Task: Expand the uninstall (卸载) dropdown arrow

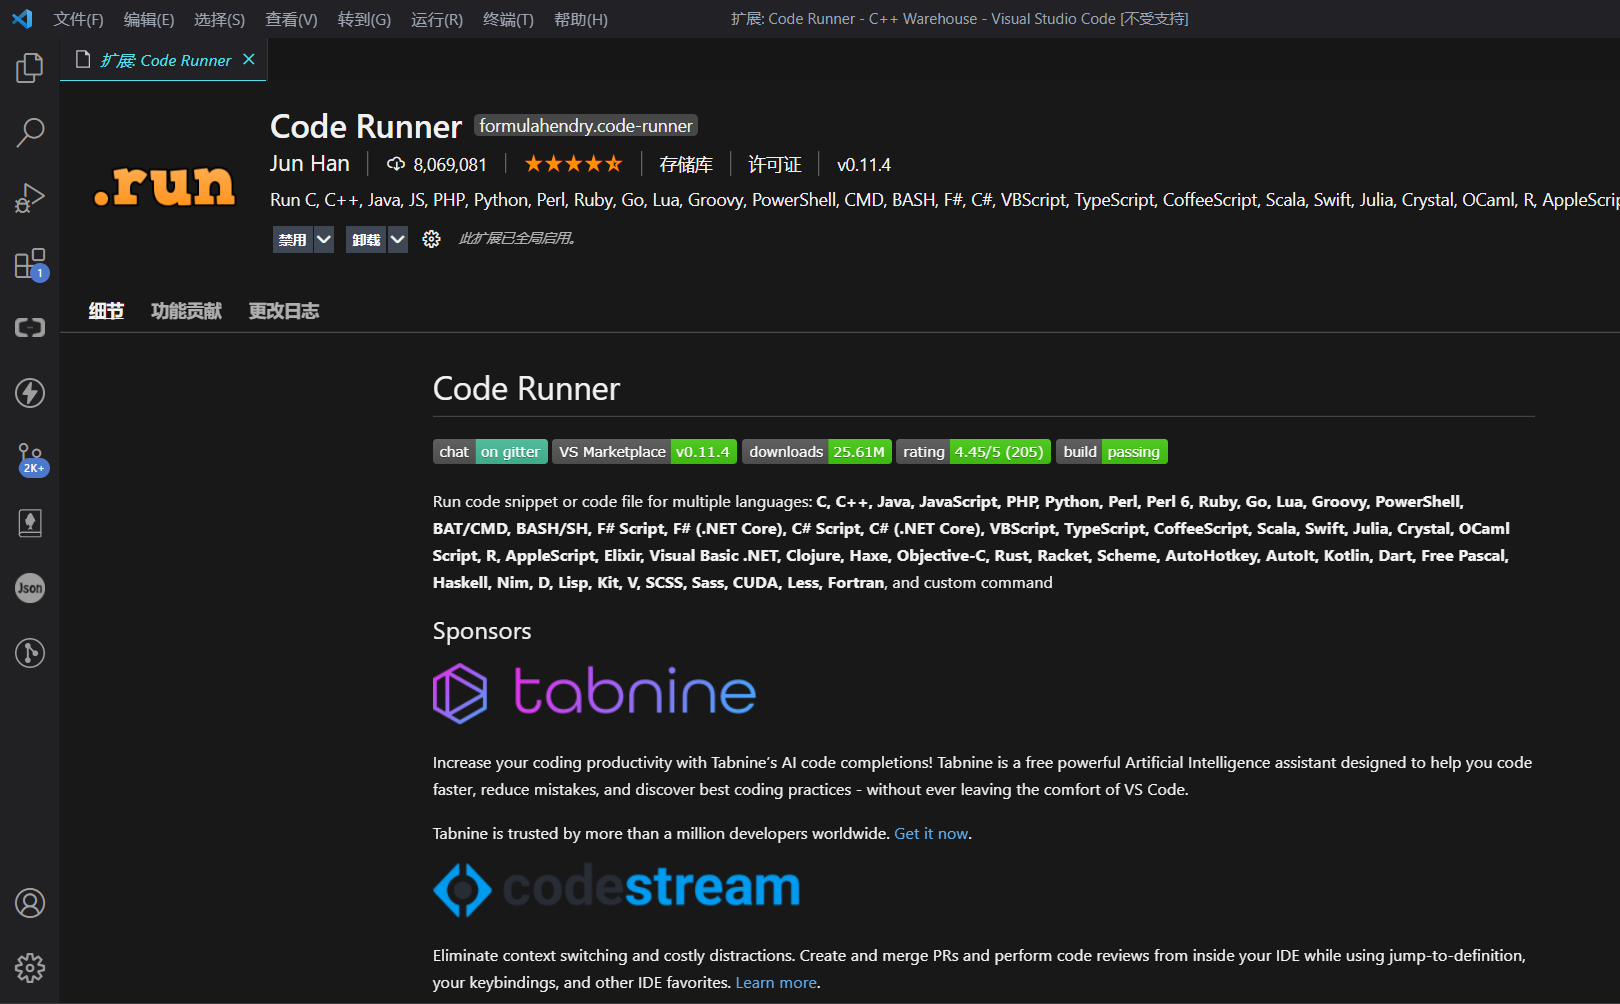Action: tap(397, 239)
